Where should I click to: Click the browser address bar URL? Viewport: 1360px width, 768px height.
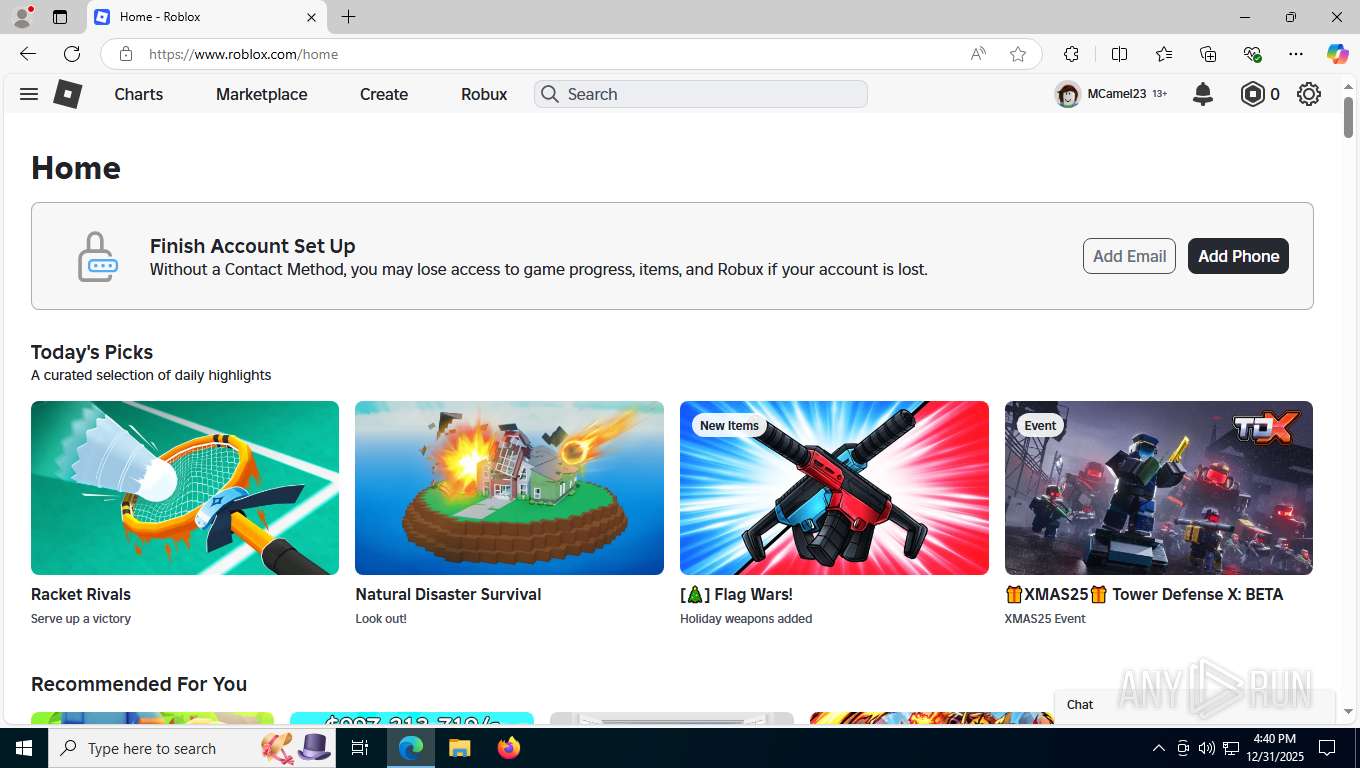pyautogui.click(x=244, y=54)
